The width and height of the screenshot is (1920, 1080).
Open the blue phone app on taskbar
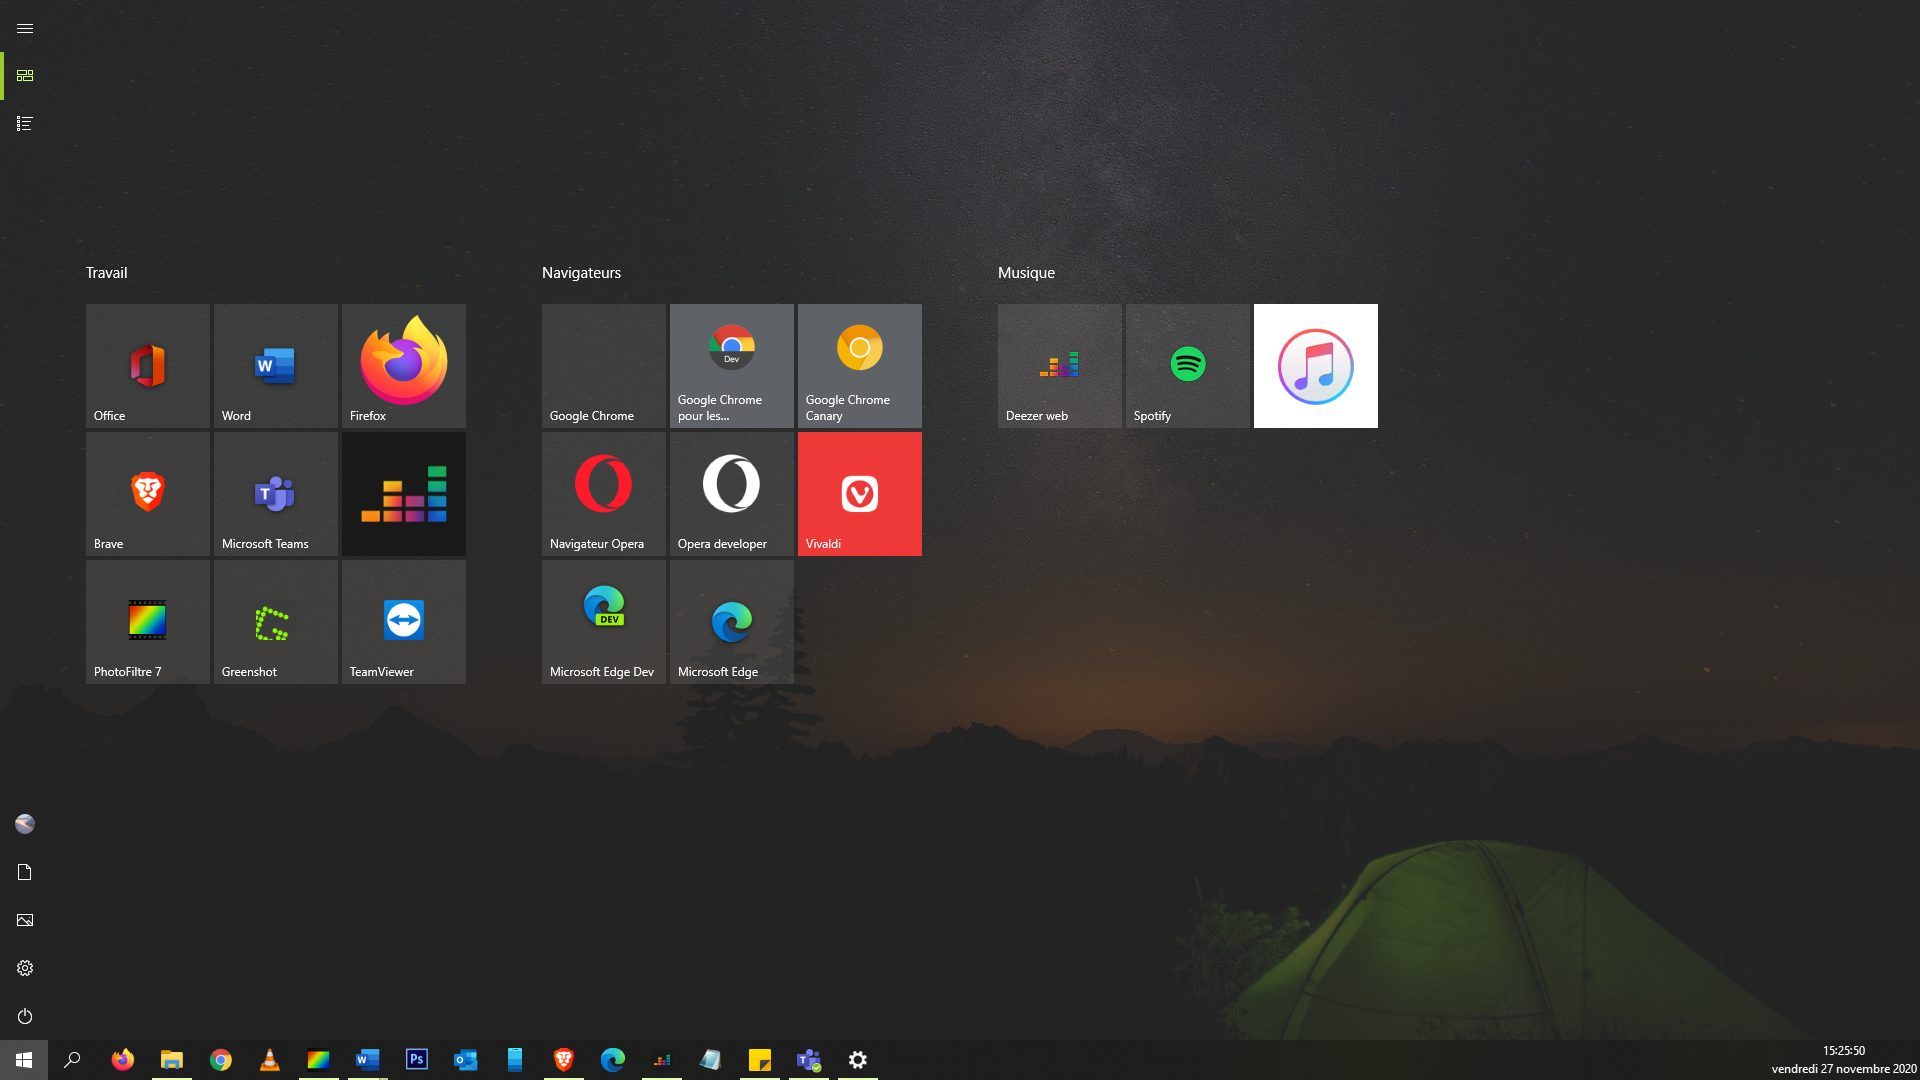(x=514, y=1060)
